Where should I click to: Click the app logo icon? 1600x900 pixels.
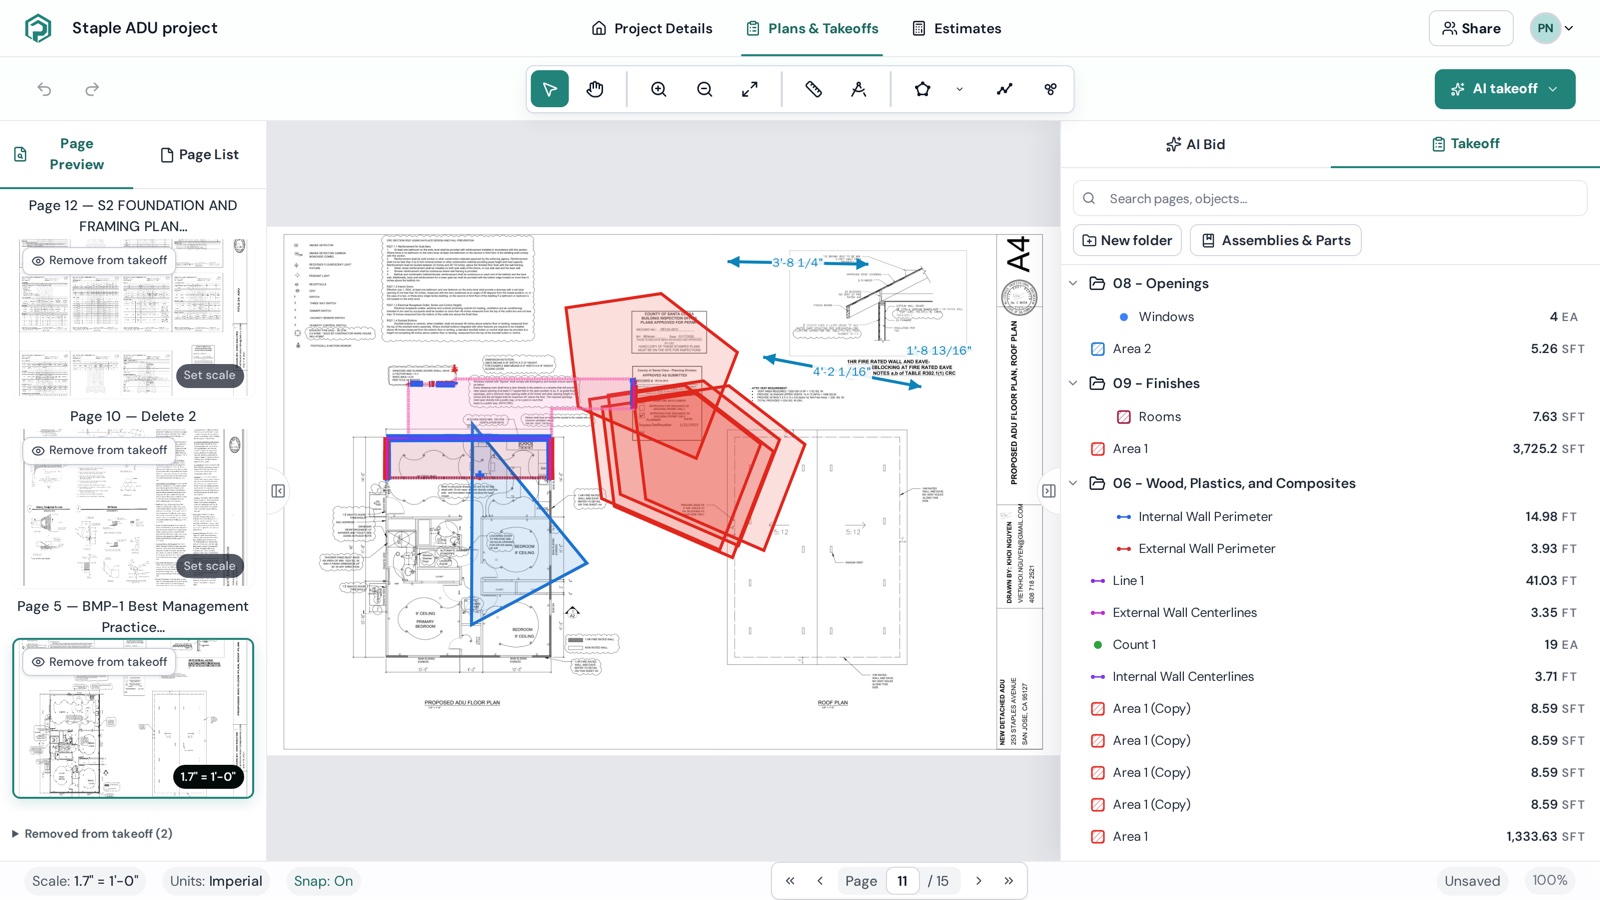[x=38, y=28]
